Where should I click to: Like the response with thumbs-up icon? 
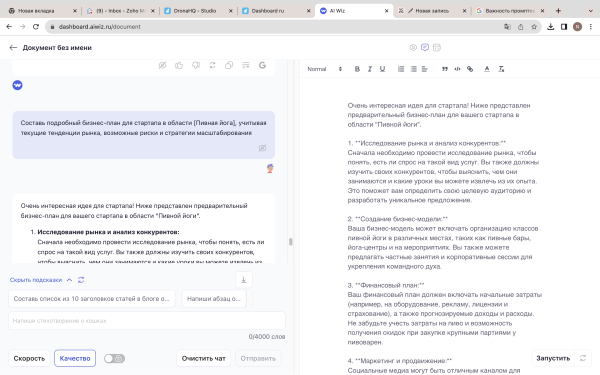tap(179, 65)
